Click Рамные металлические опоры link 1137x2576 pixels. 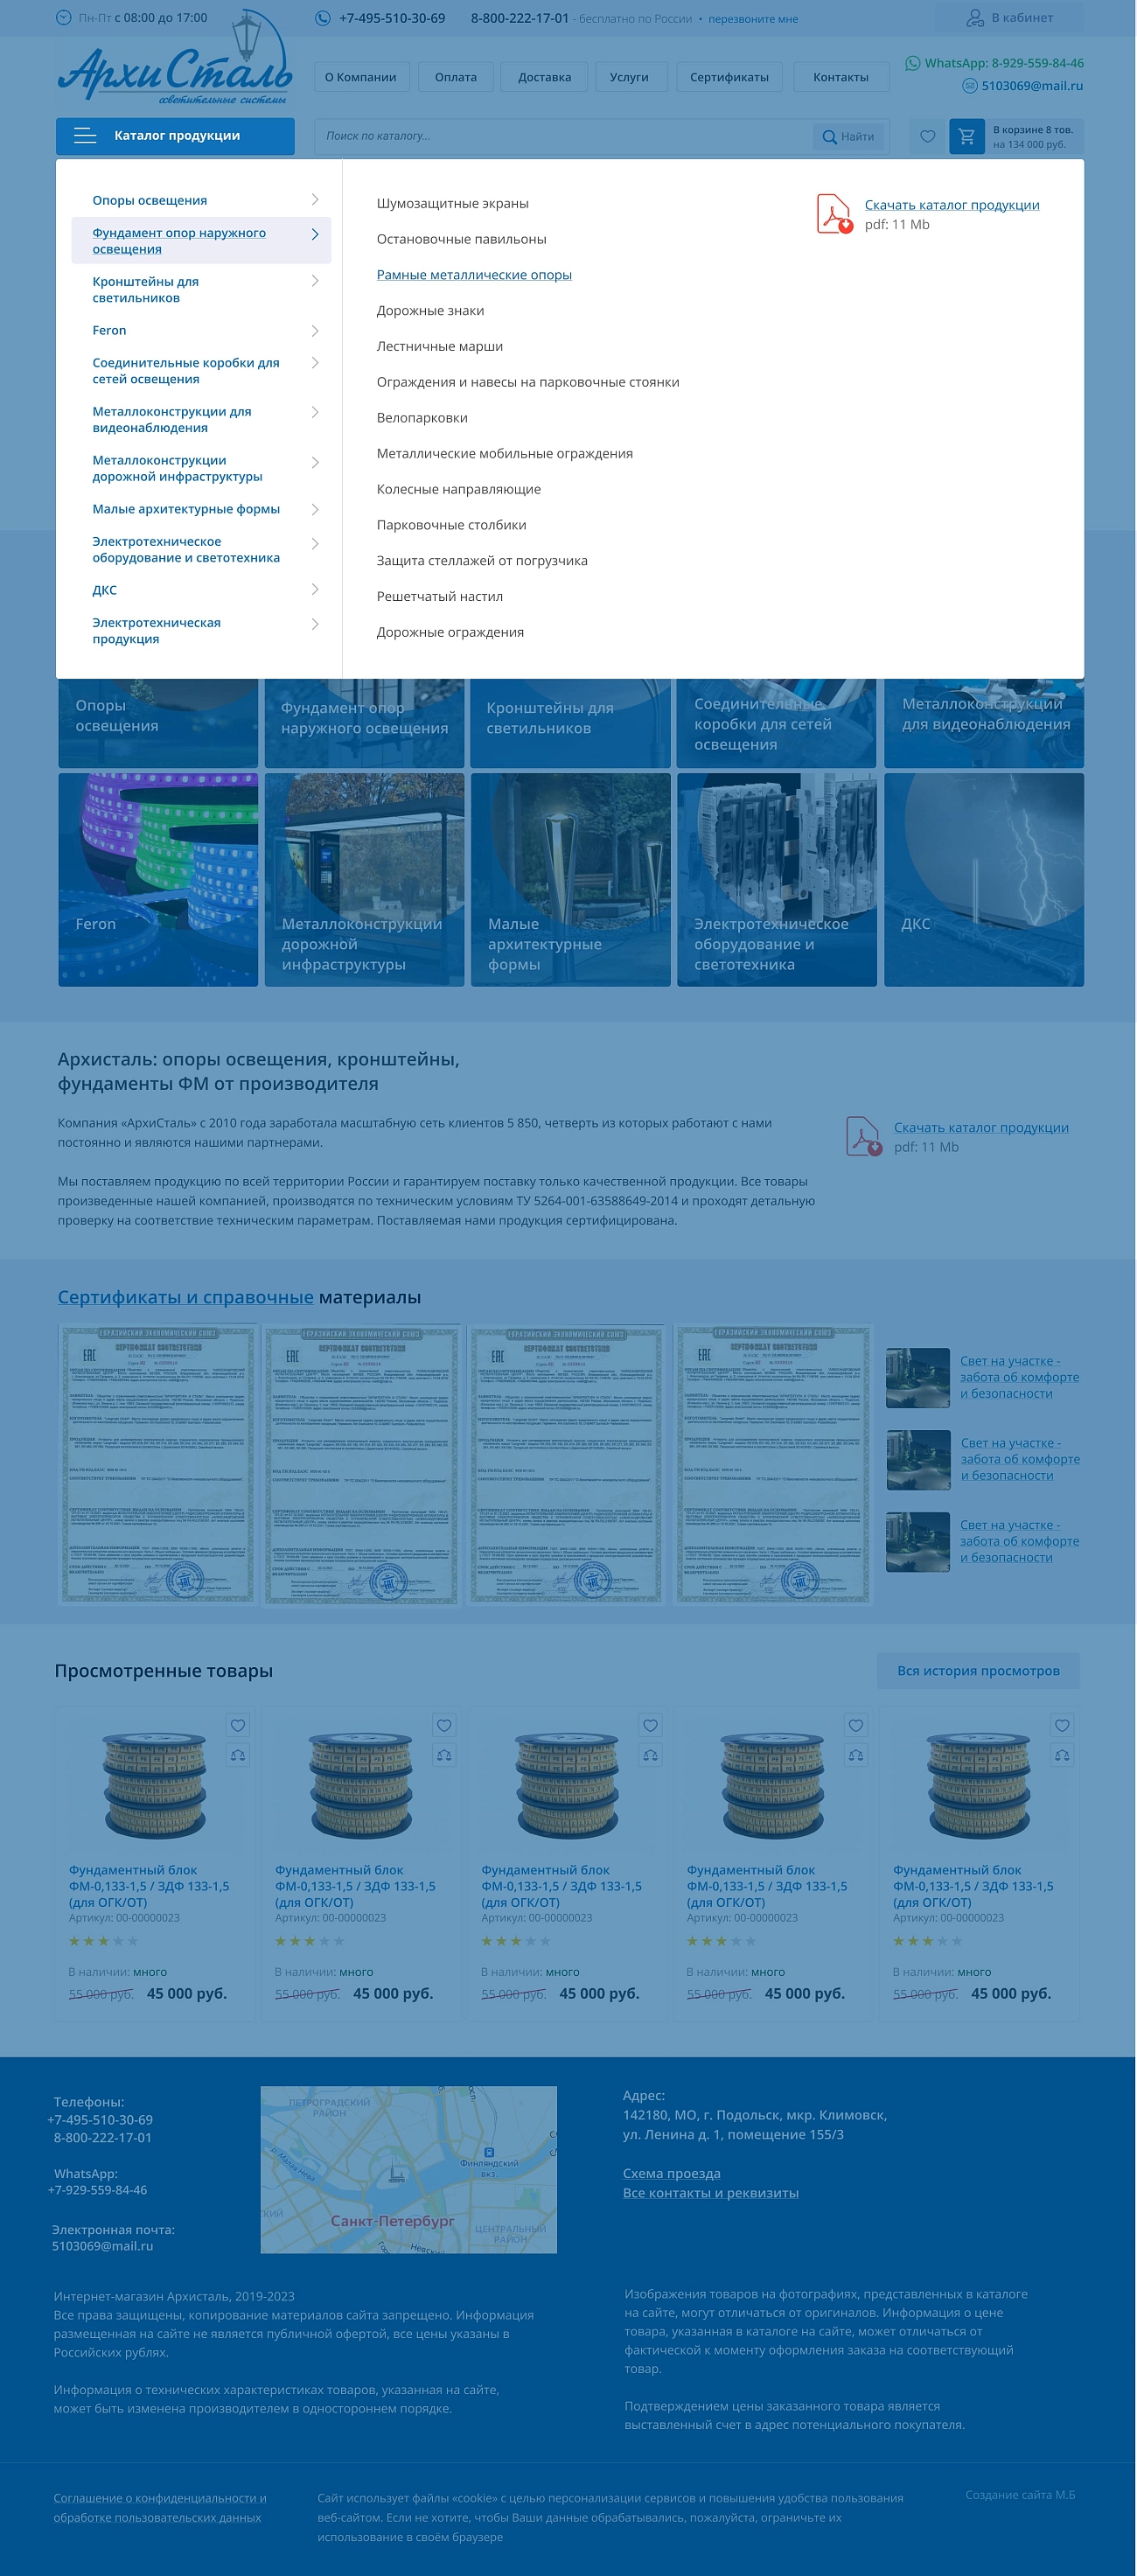point(474,275)
